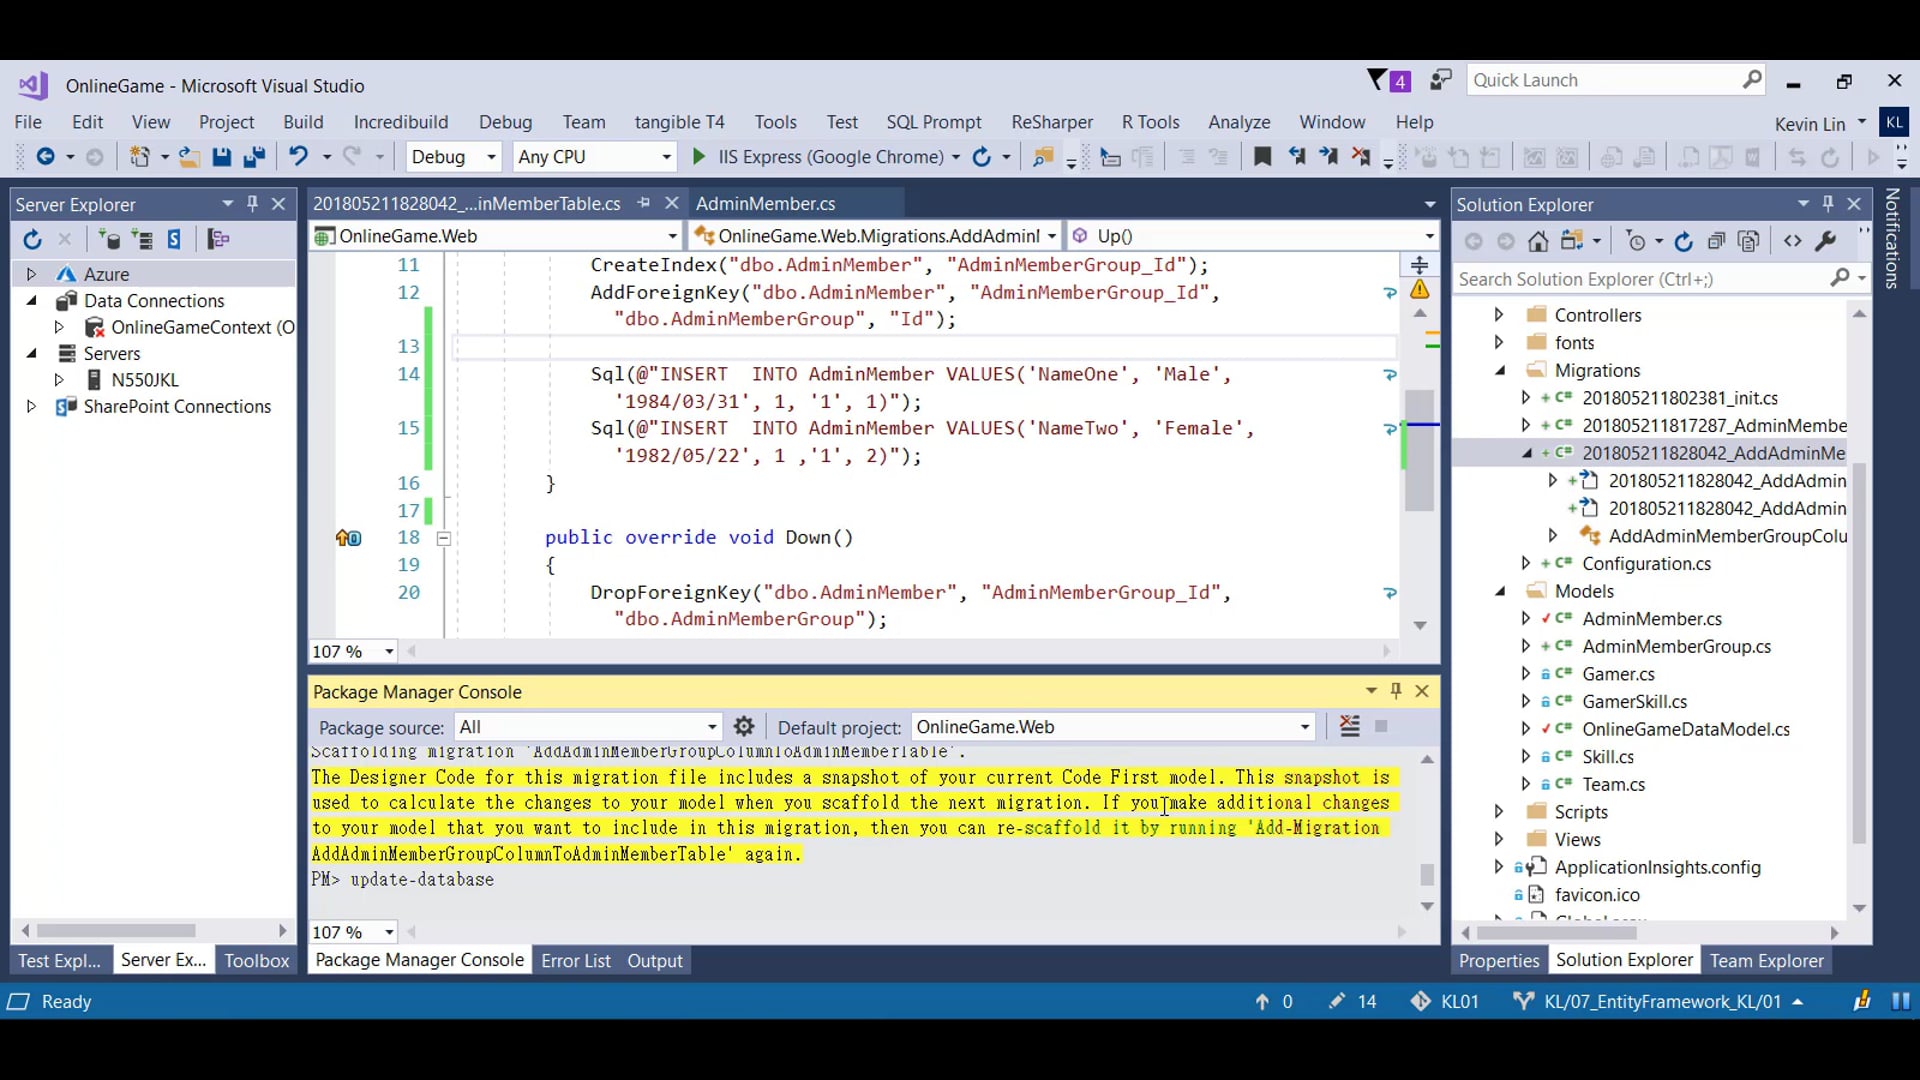Toggle a bookmark on the current line
The height and width of the screenshot is (1080, 1920).
pos(1263,157)
